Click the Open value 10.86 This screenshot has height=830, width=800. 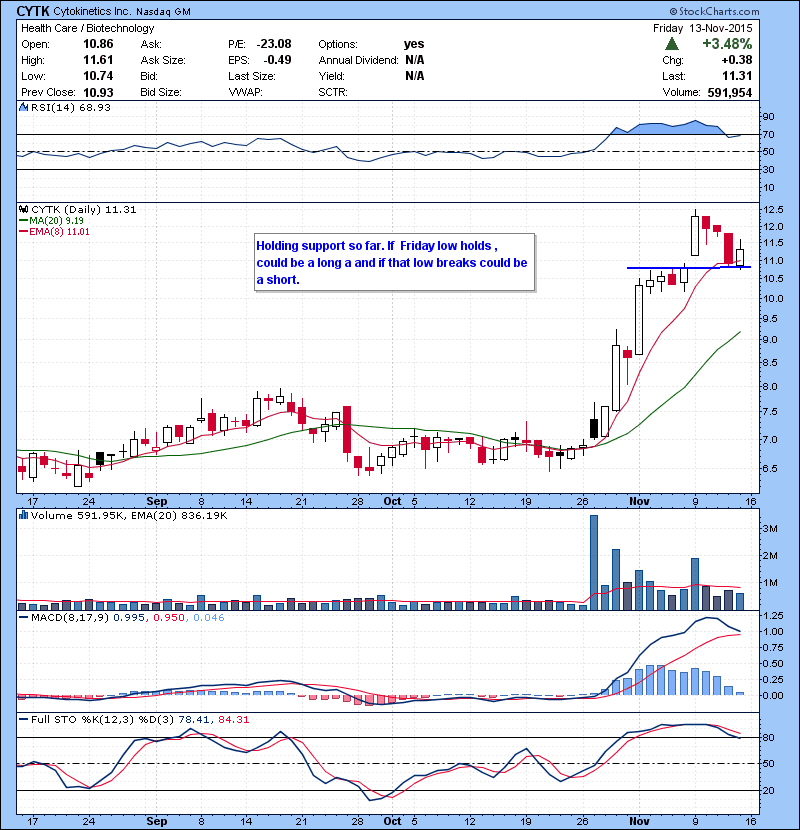click(98, 44)
